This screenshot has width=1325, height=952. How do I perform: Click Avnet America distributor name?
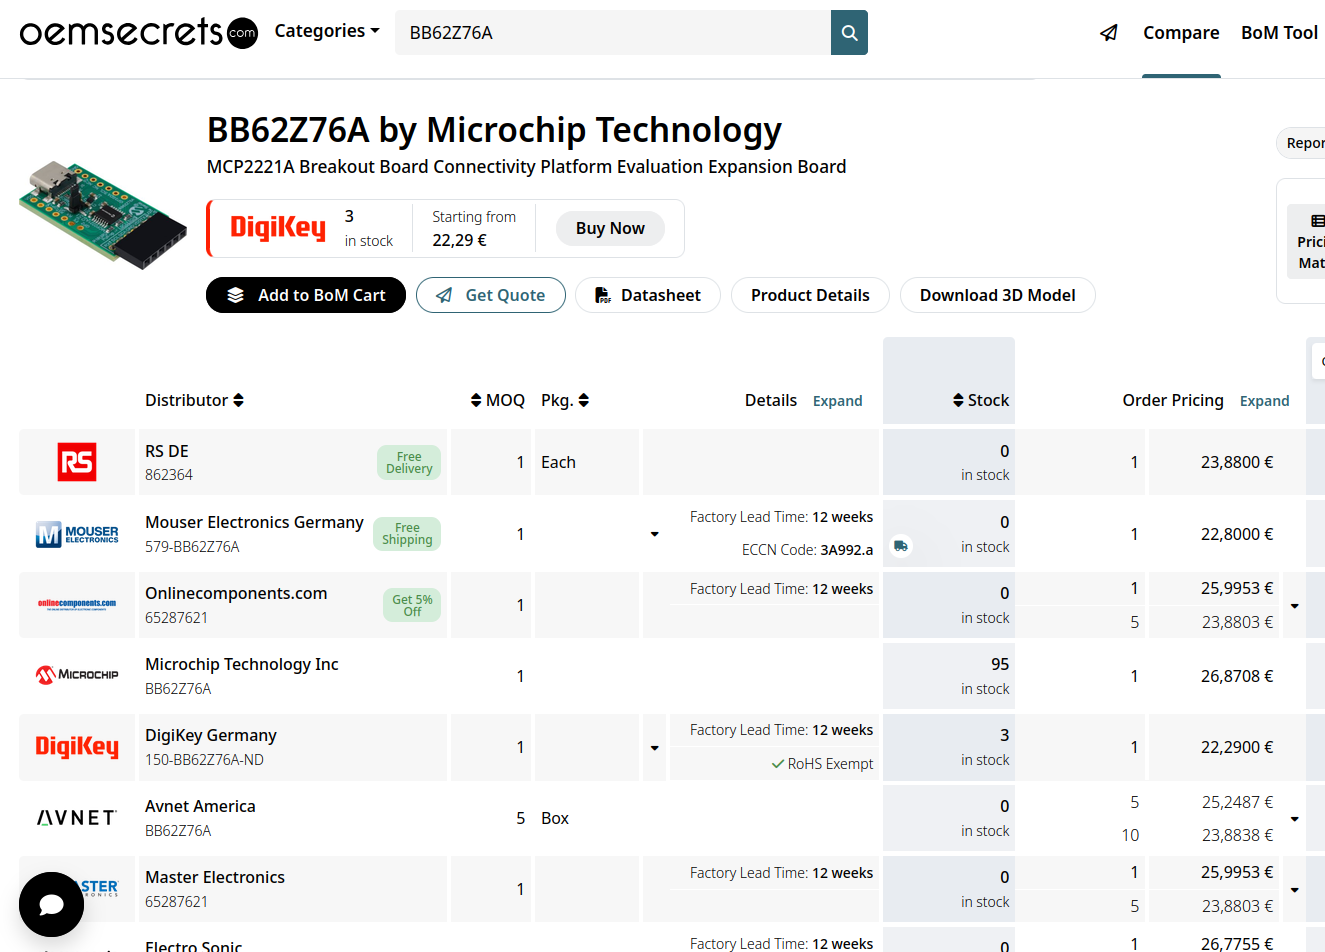click(x=200, y=806)
